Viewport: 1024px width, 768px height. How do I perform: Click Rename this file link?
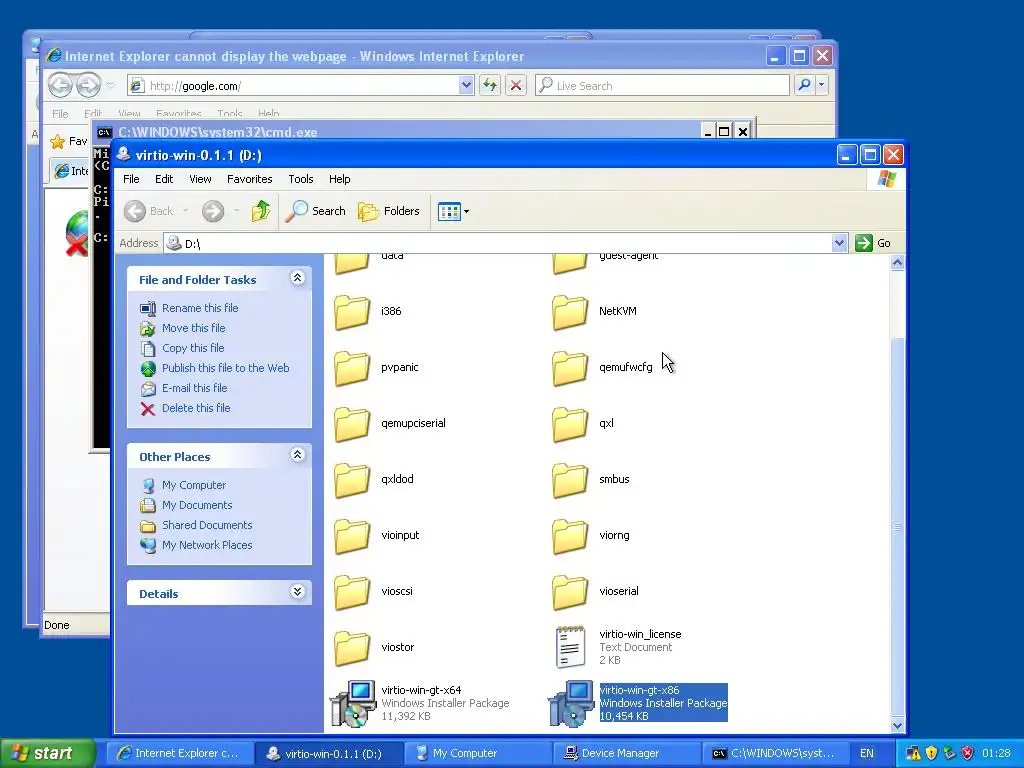click(200, 308)
